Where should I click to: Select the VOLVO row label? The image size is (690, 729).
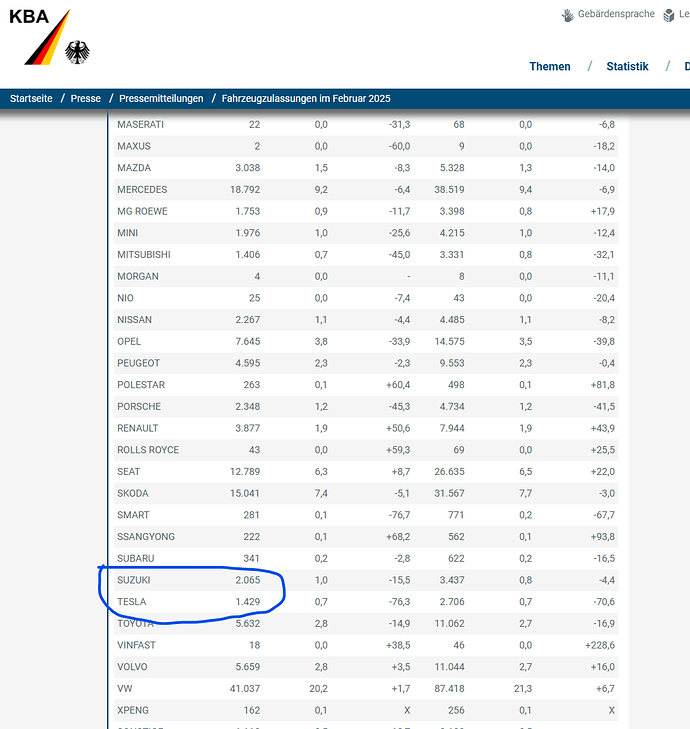[132, 667]
